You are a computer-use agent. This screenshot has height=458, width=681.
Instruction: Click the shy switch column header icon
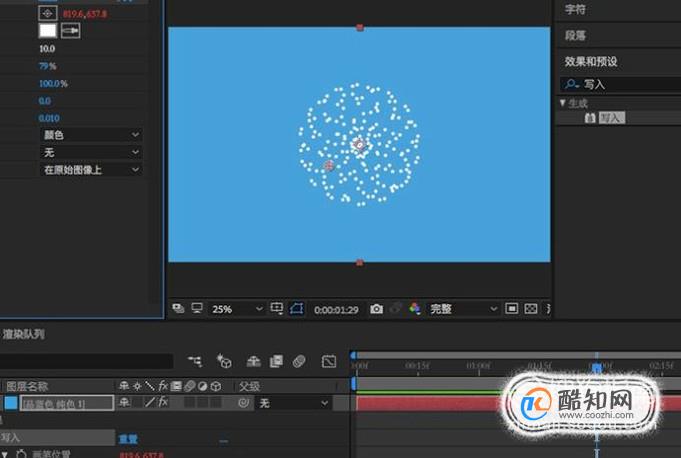[x=124, y=386]
